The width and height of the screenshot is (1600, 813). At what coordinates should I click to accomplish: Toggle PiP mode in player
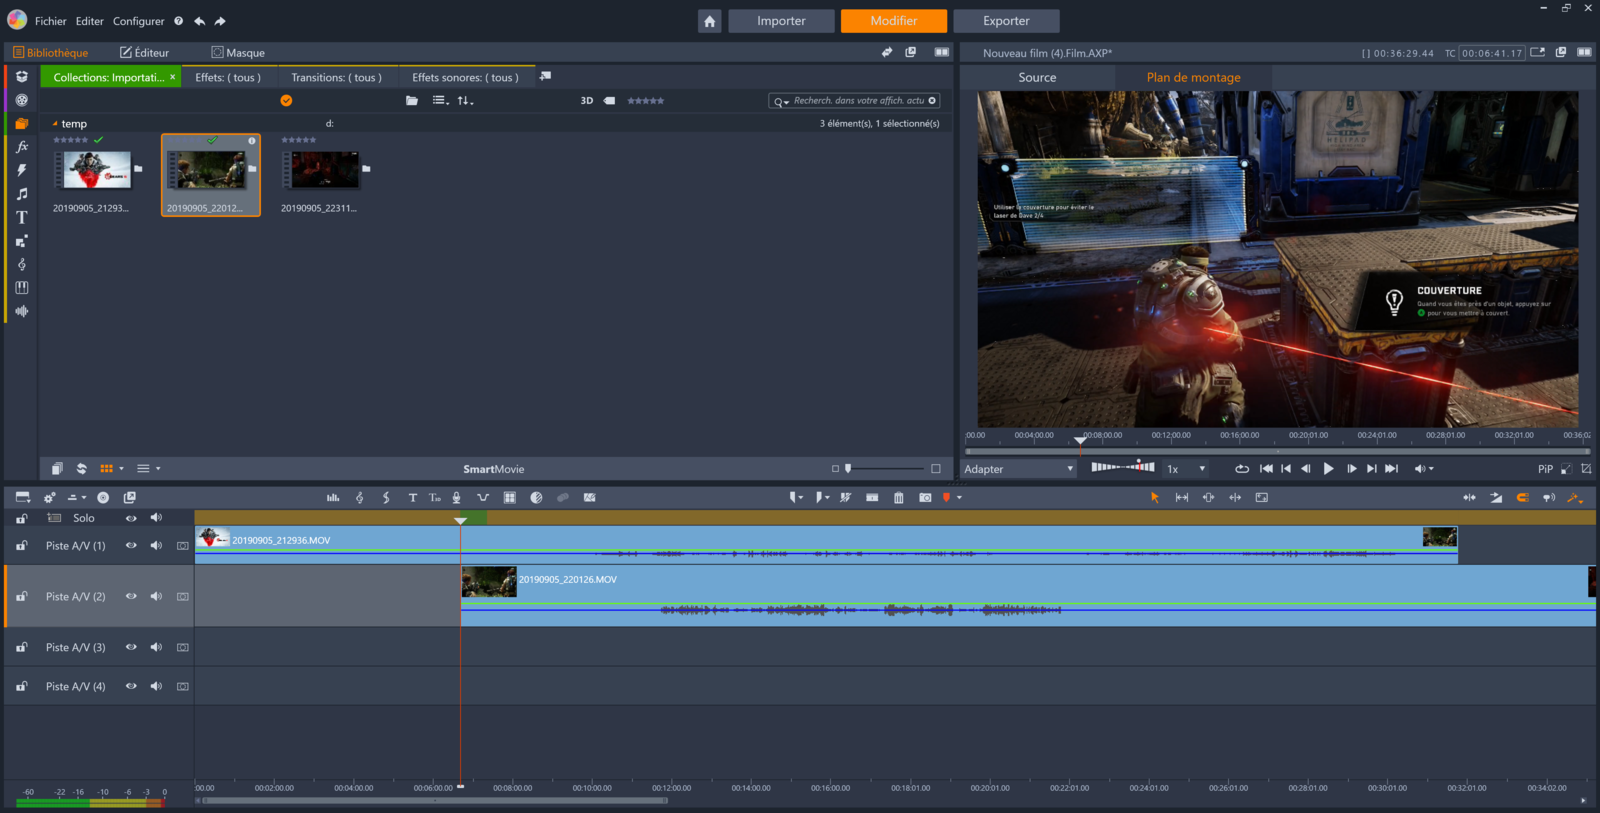pos(1545,469)
